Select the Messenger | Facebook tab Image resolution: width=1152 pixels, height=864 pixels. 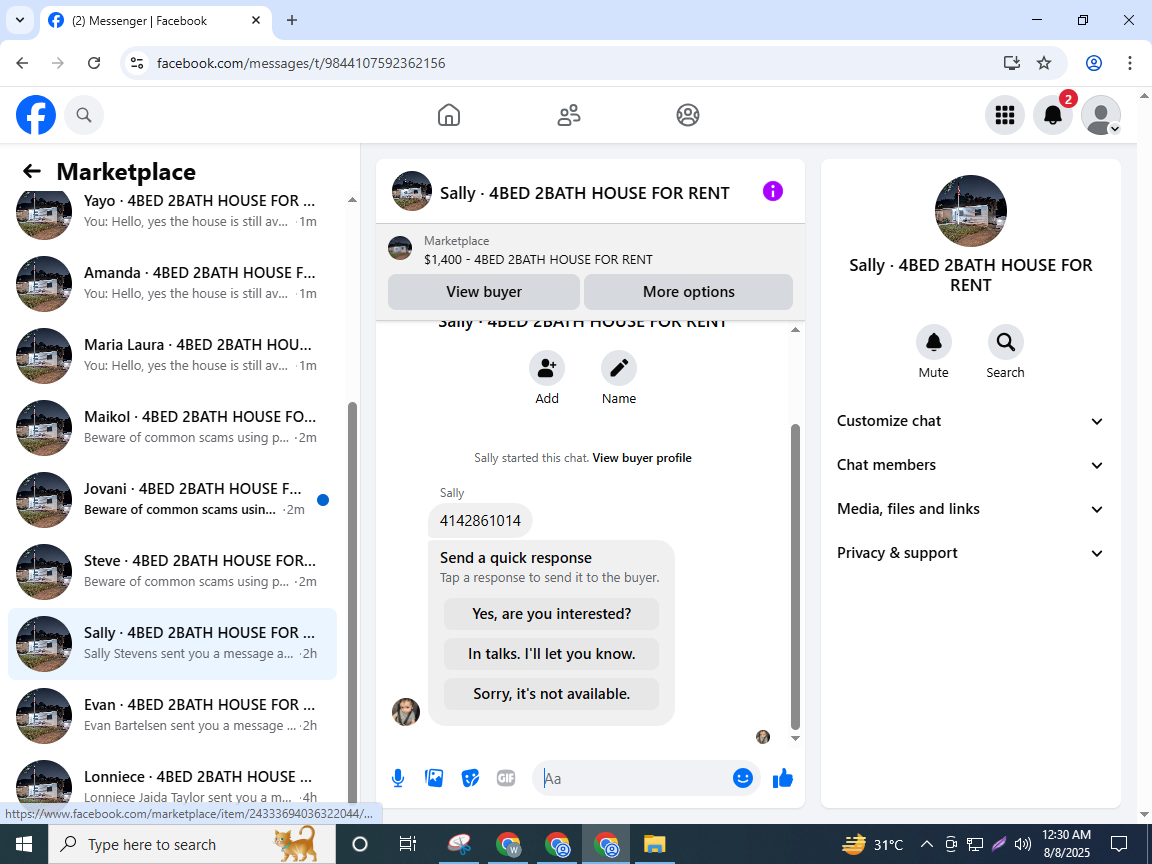[x=158, y=21]
